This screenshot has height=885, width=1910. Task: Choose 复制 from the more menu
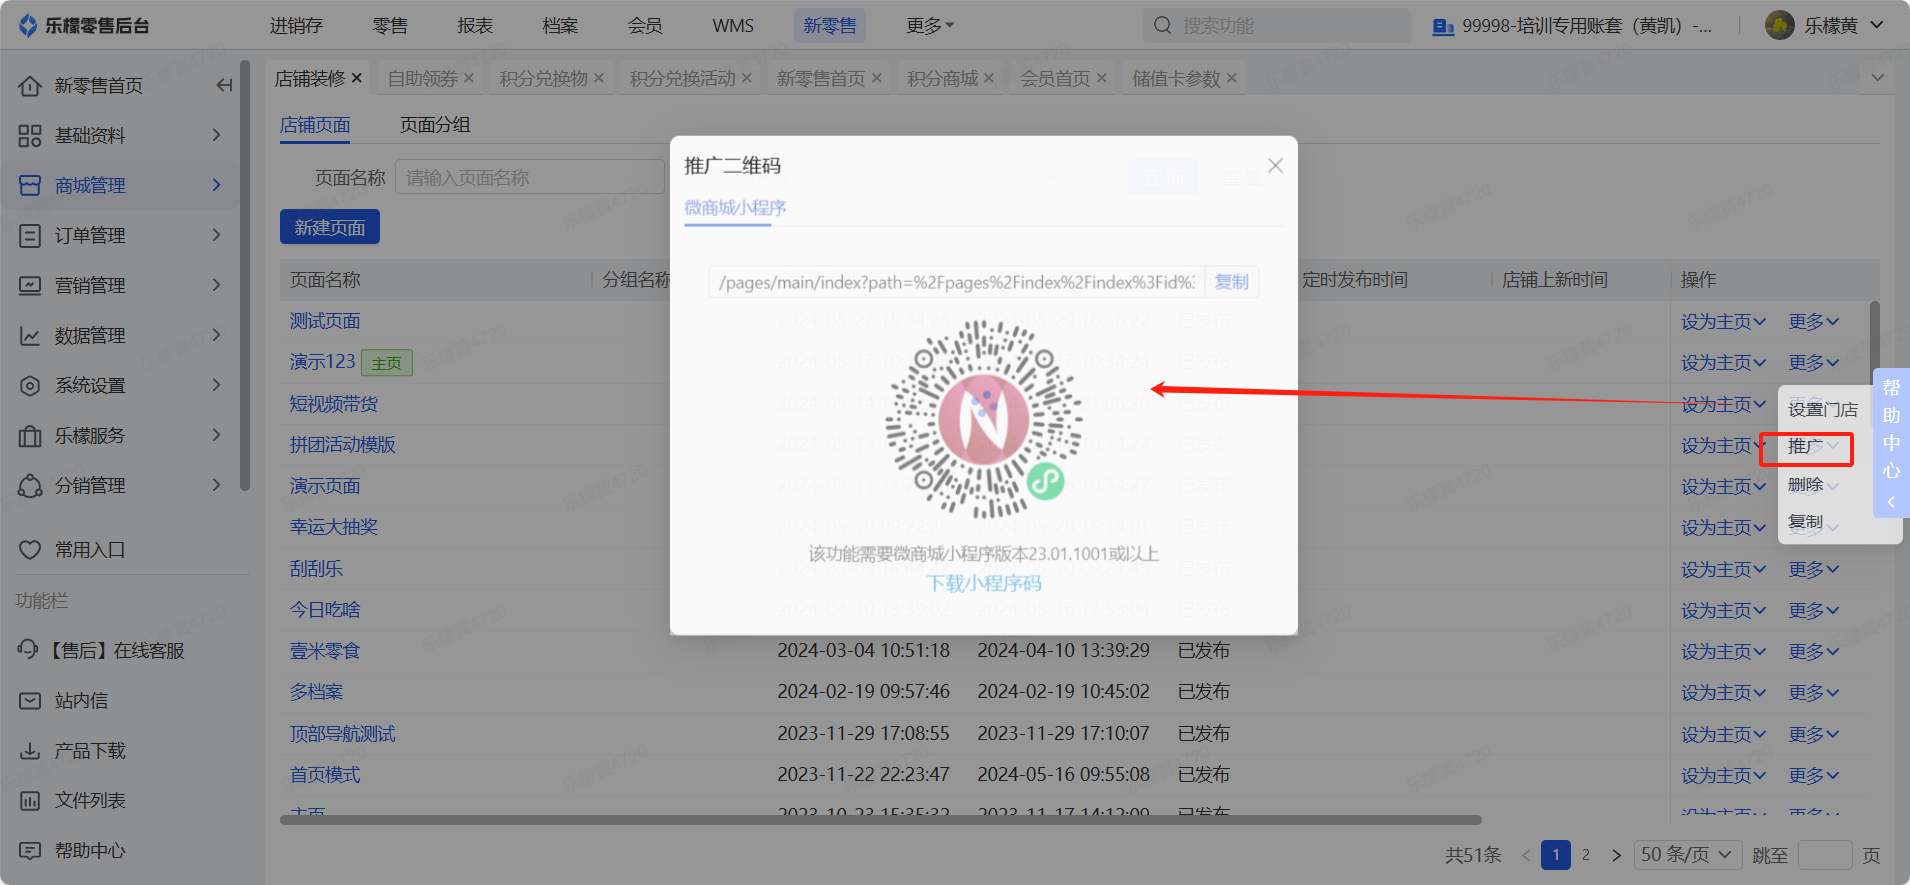pos(1806,522)
